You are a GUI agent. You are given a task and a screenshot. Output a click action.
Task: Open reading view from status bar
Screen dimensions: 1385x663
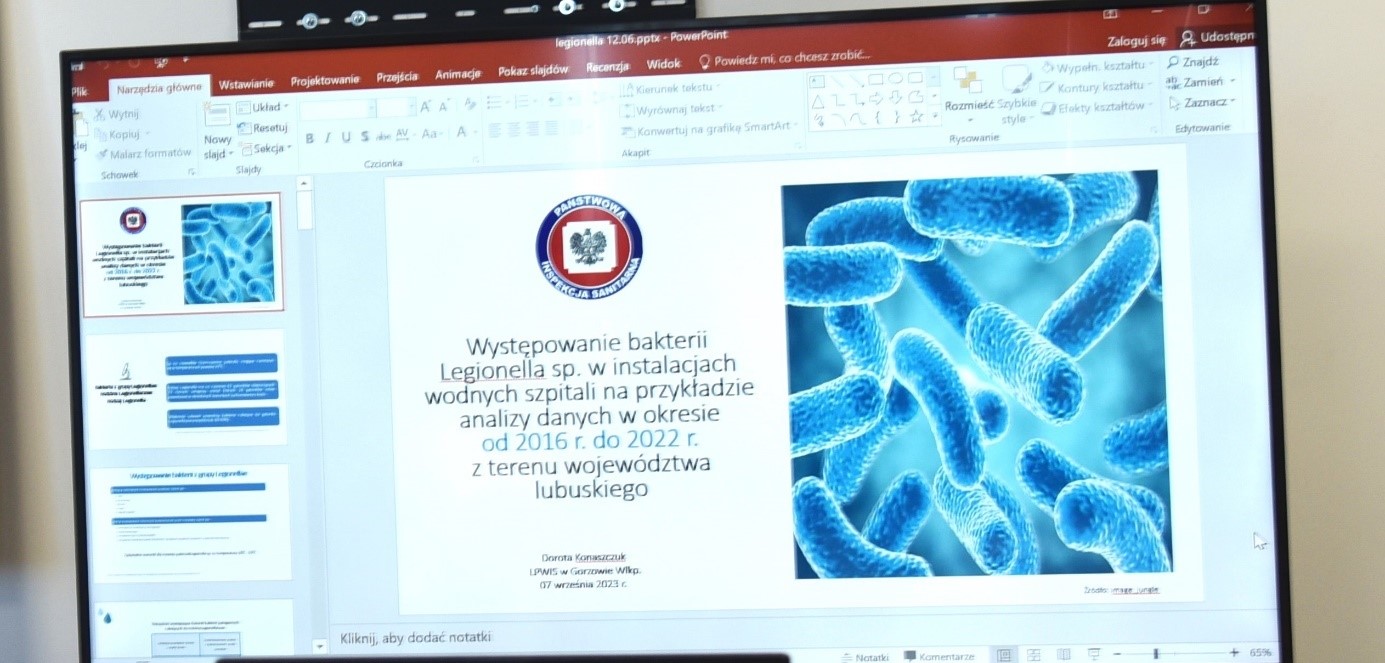1064,655
